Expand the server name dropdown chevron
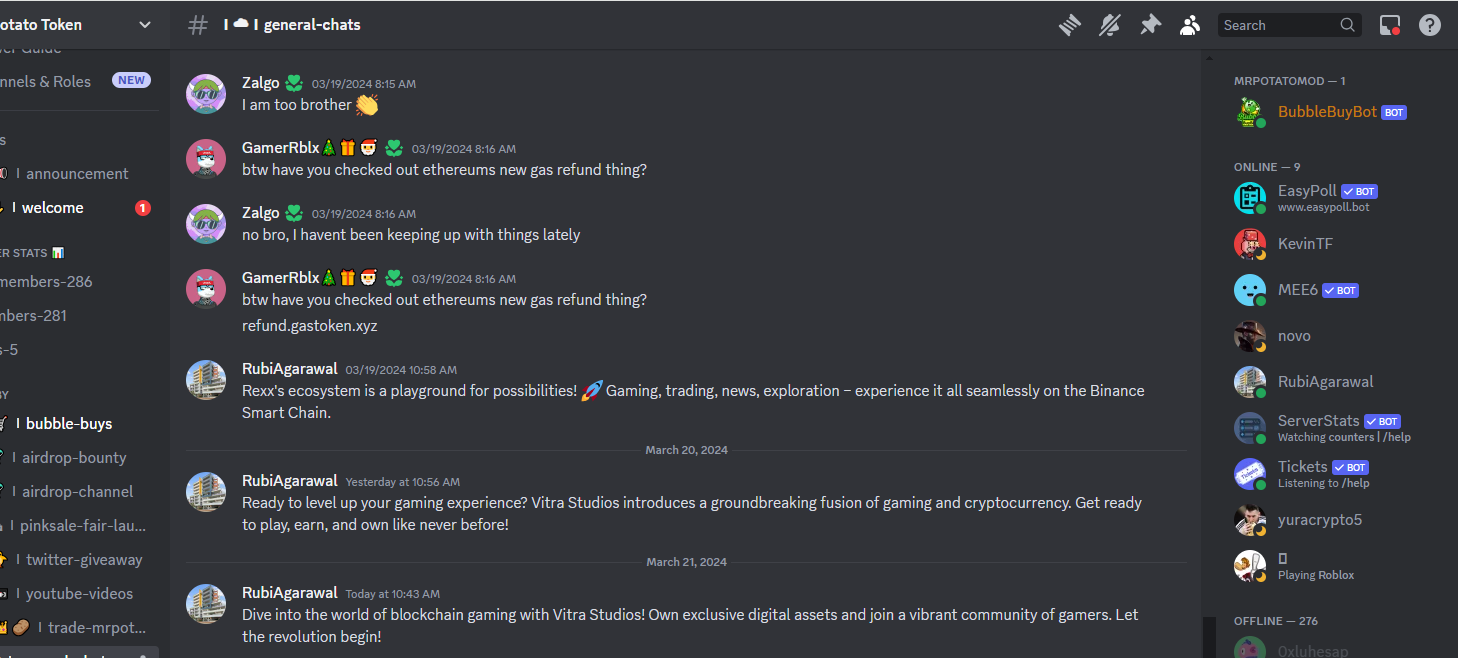 [145, 25]
